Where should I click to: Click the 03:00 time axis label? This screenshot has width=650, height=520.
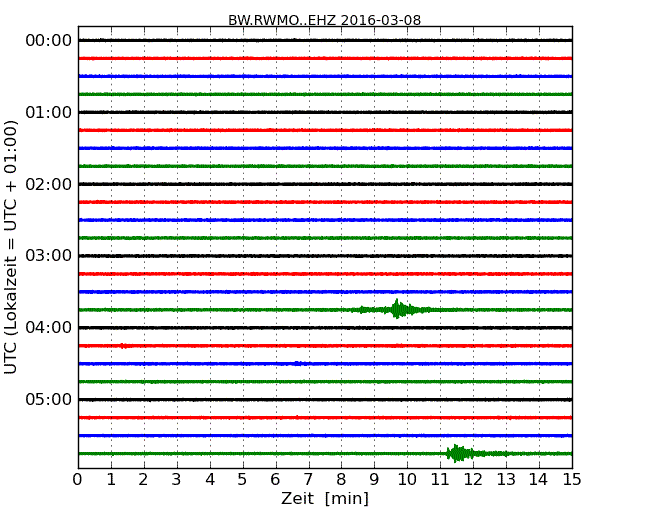(x=49, y=255)
